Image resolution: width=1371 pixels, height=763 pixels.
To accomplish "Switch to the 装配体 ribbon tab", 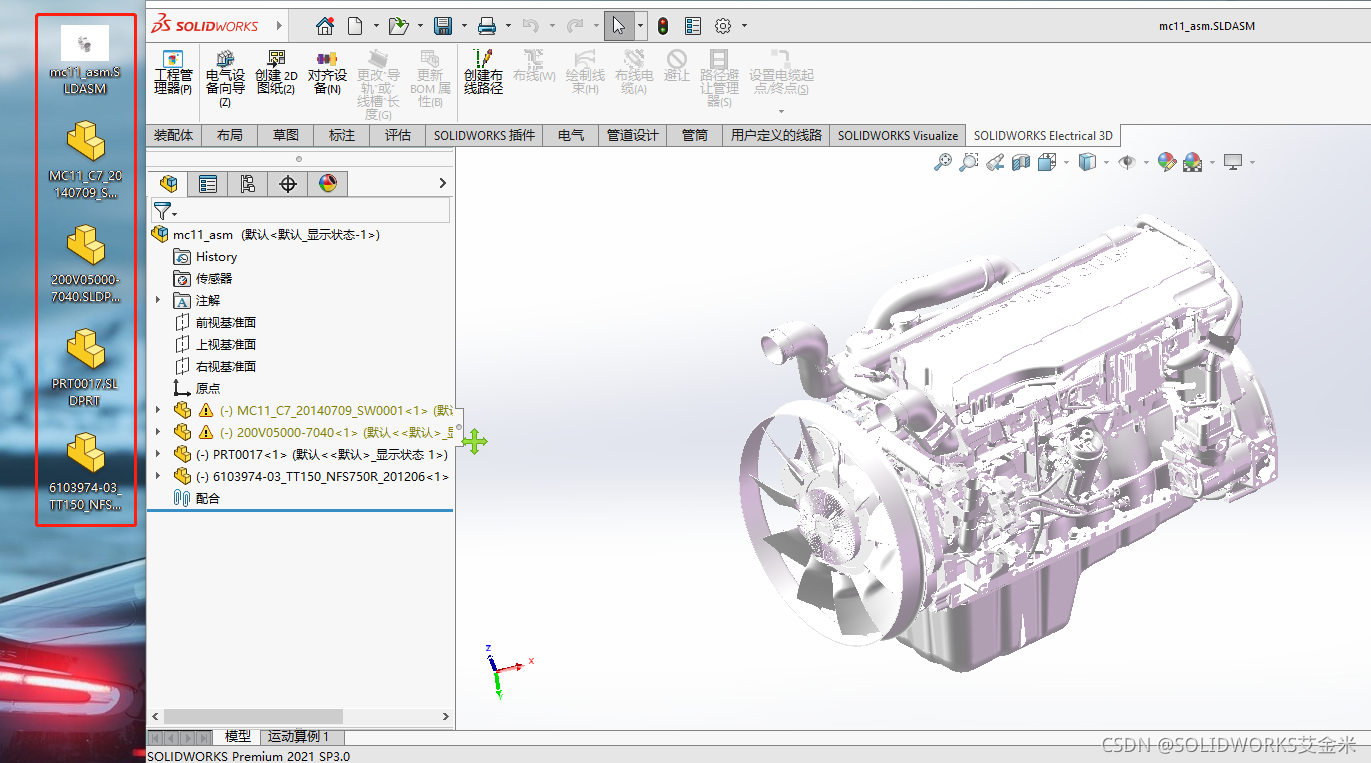I will [173, 135].
